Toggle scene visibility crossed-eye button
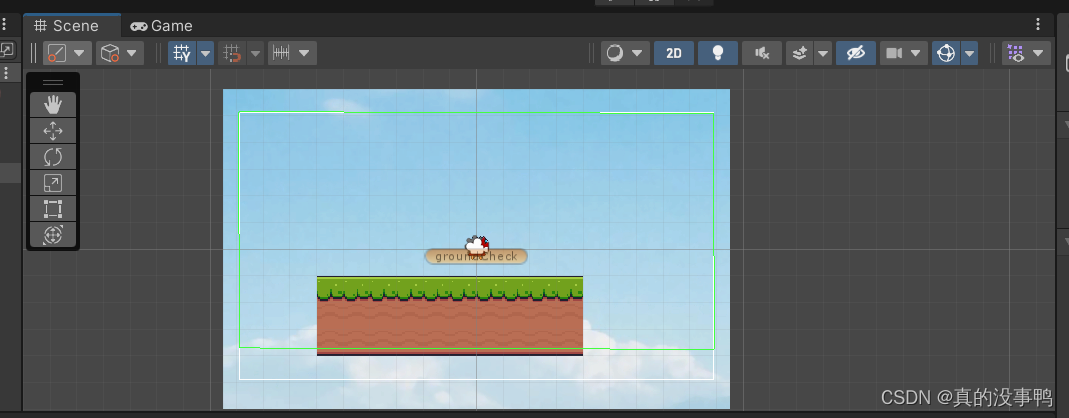 (856, 53)
